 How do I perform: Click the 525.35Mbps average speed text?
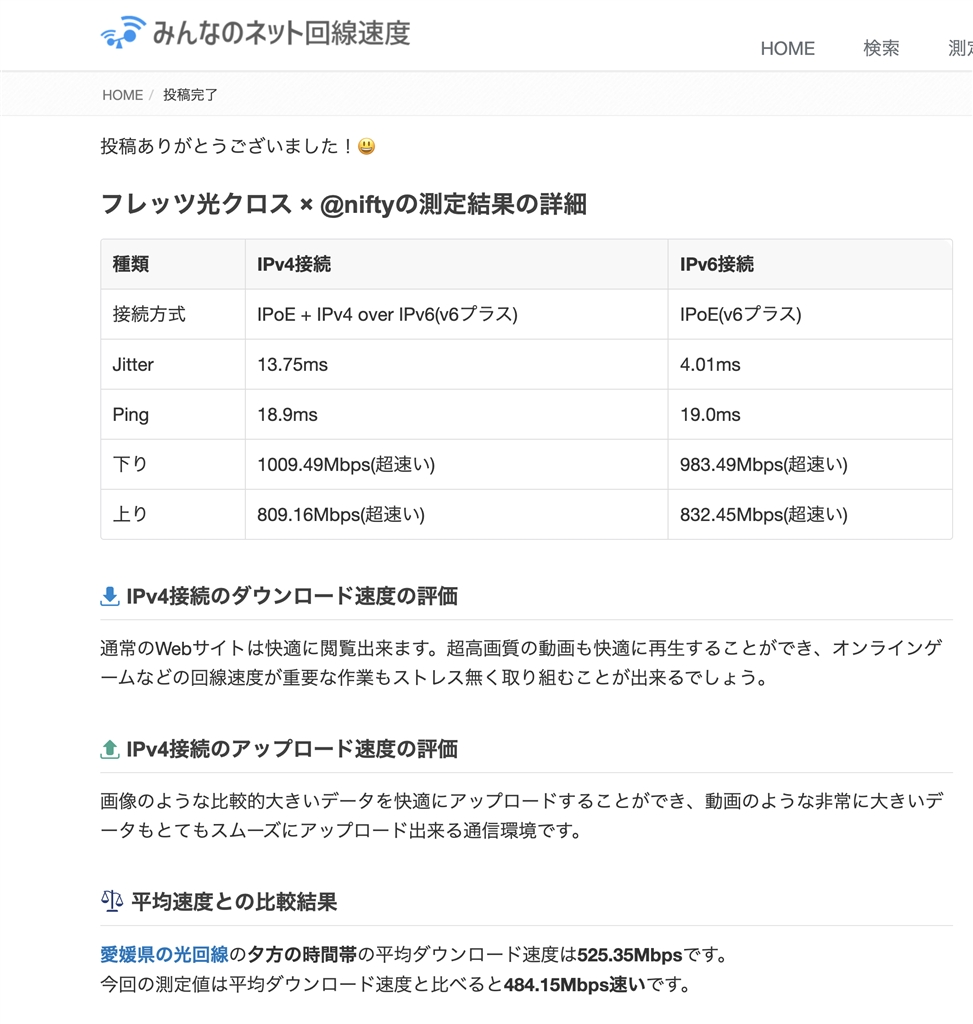point(630,955)
